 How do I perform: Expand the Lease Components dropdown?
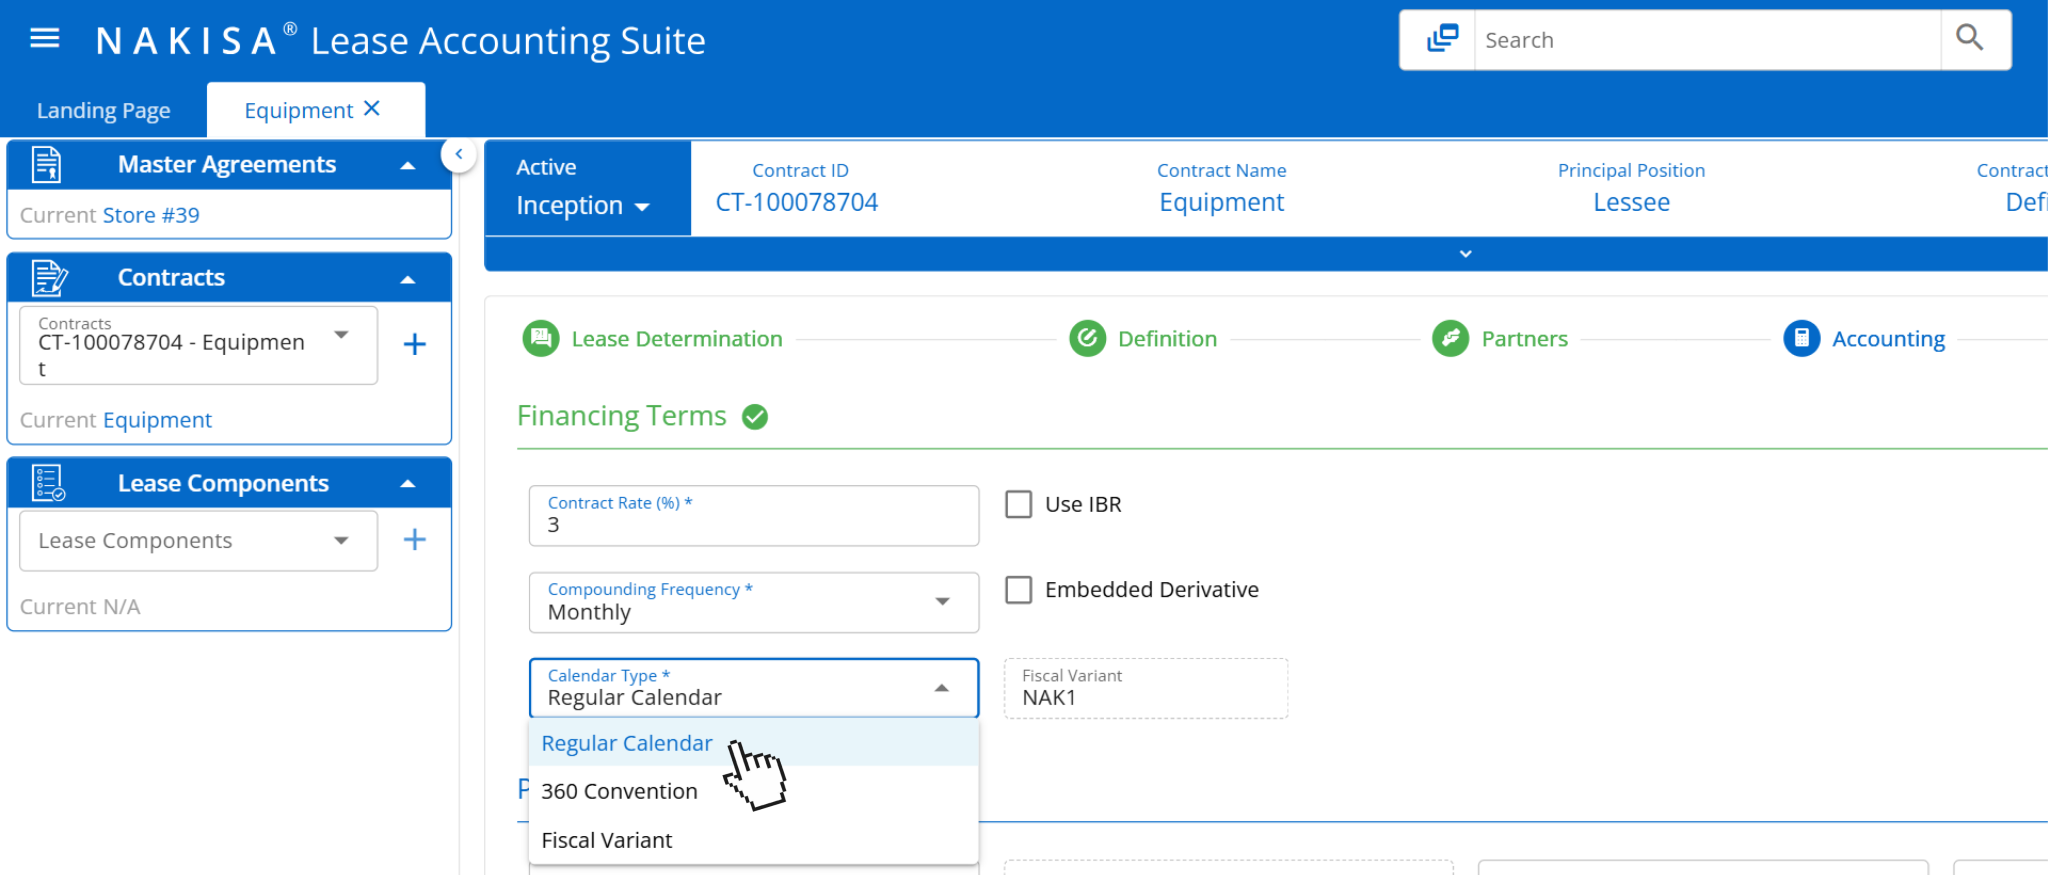pos(199,541)
